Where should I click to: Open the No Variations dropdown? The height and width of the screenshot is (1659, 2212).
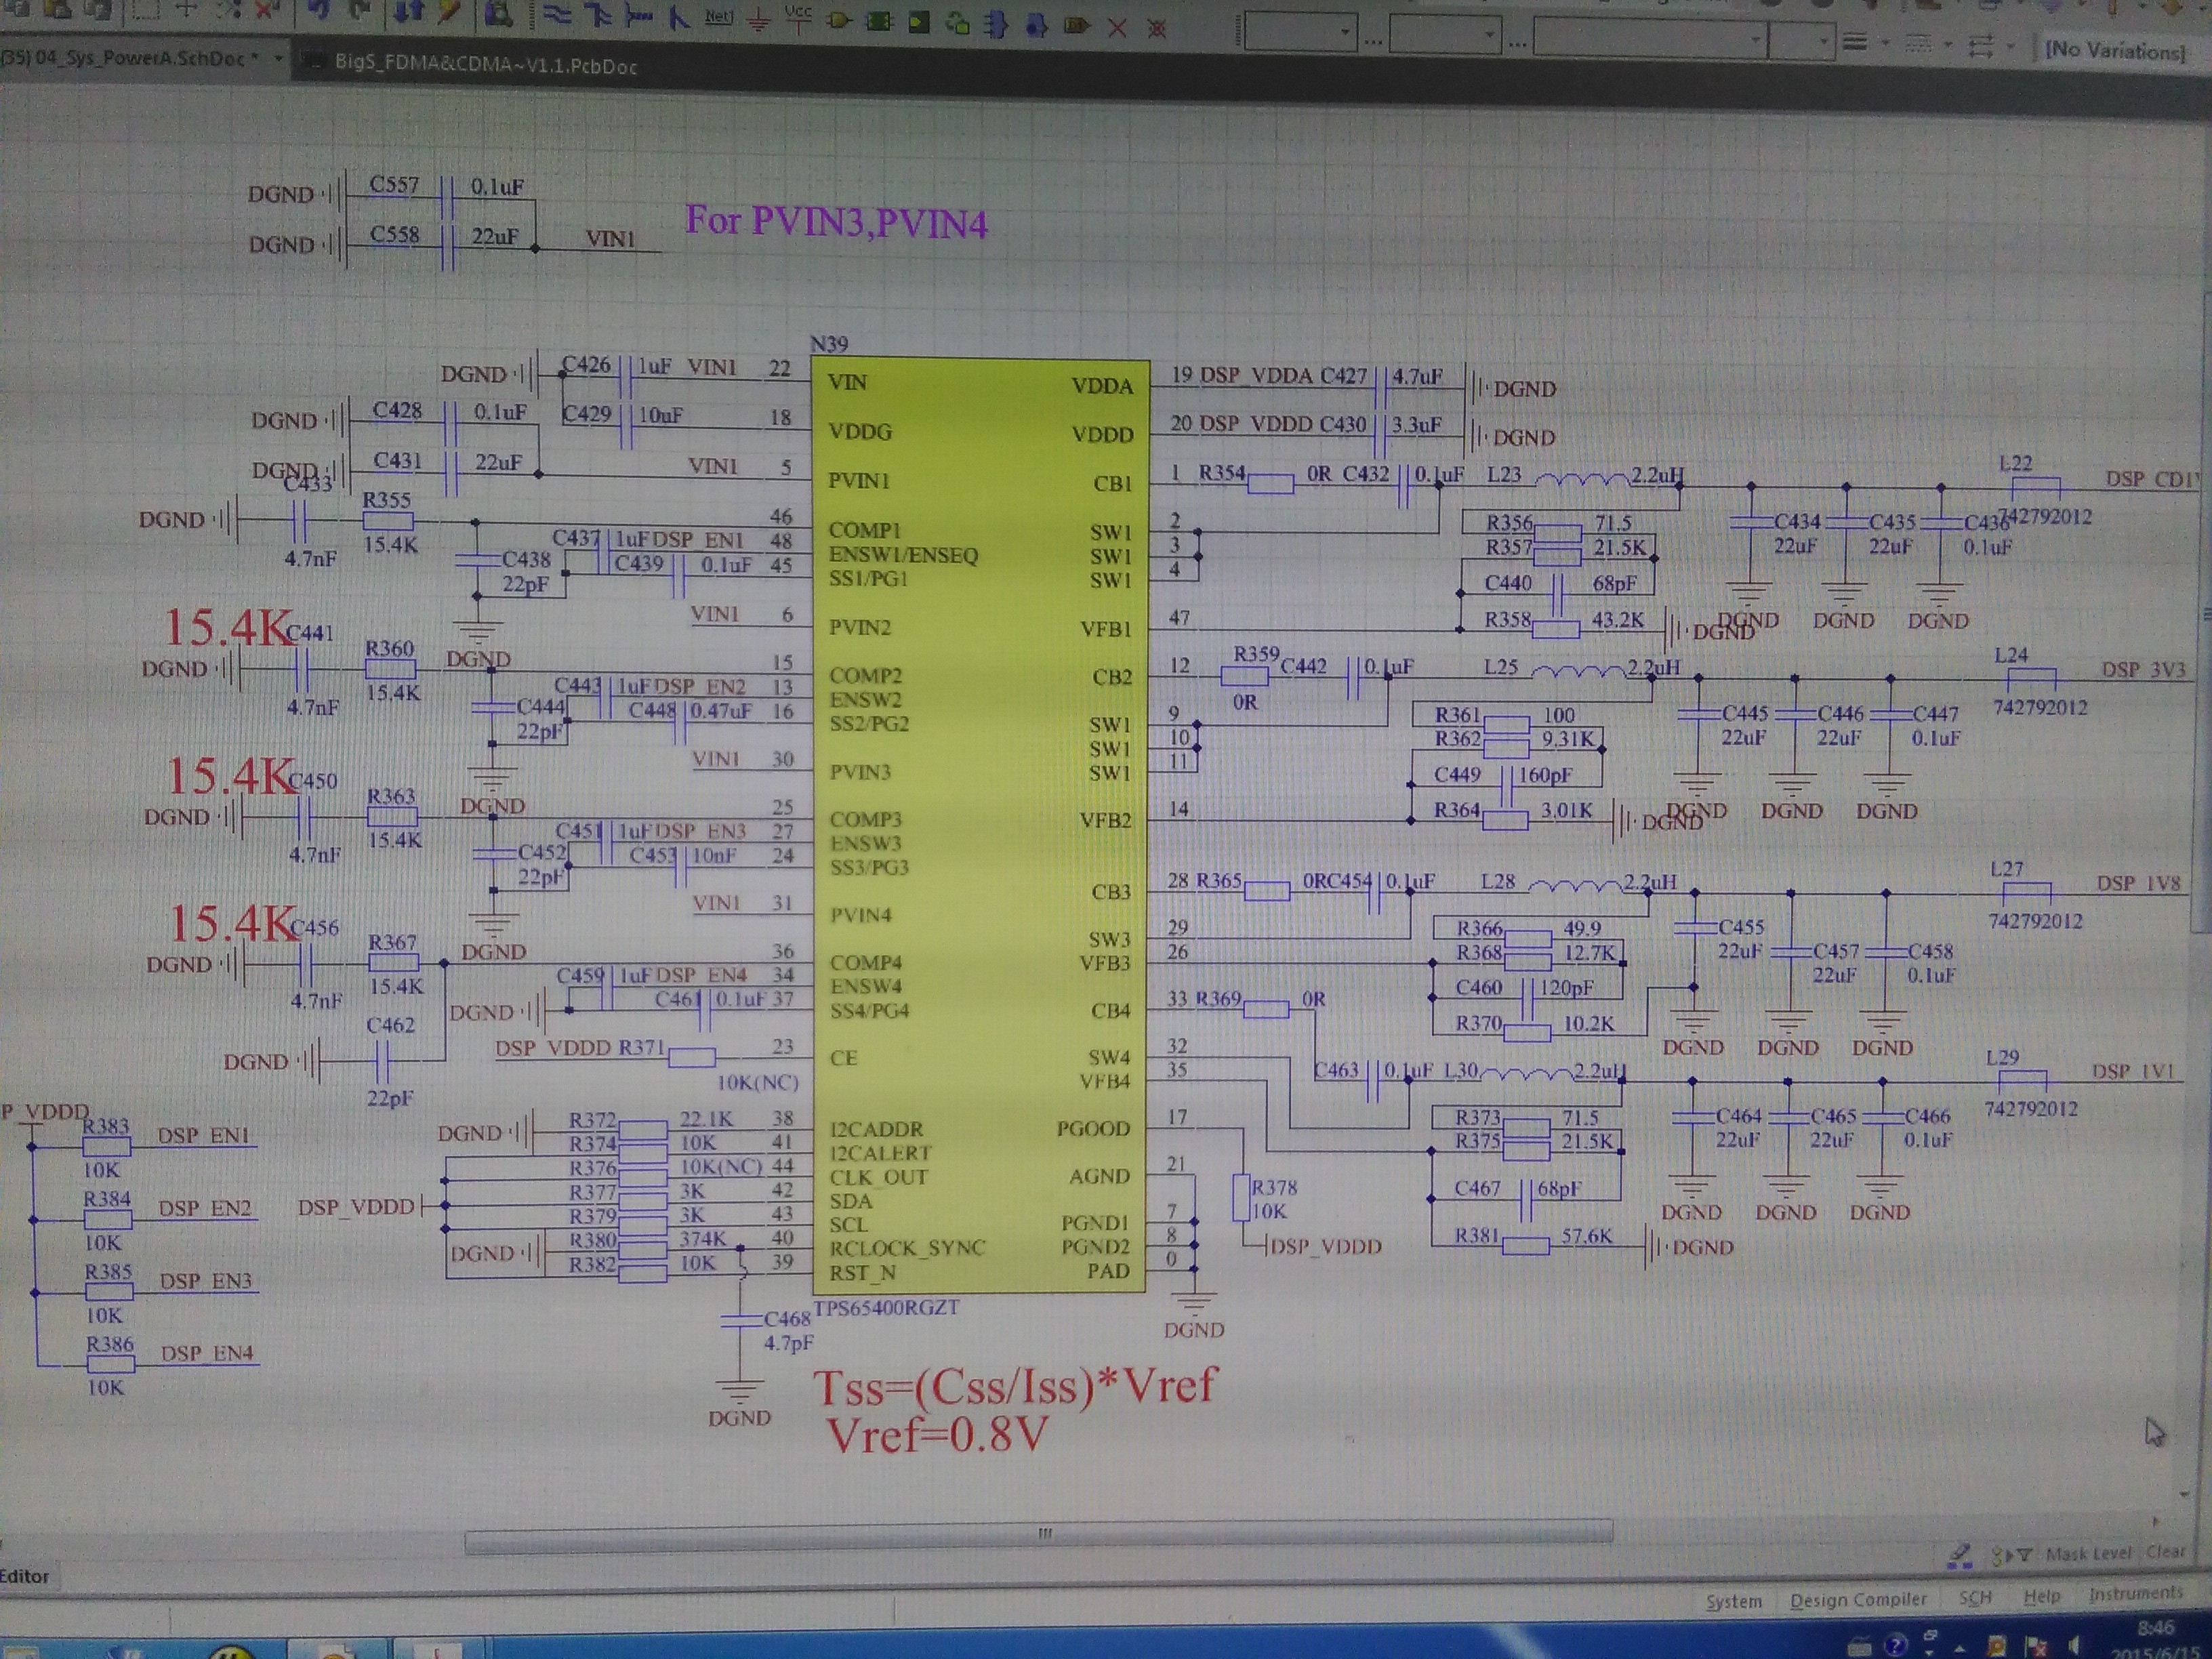pyautogui.click(x=2115, y=50)
